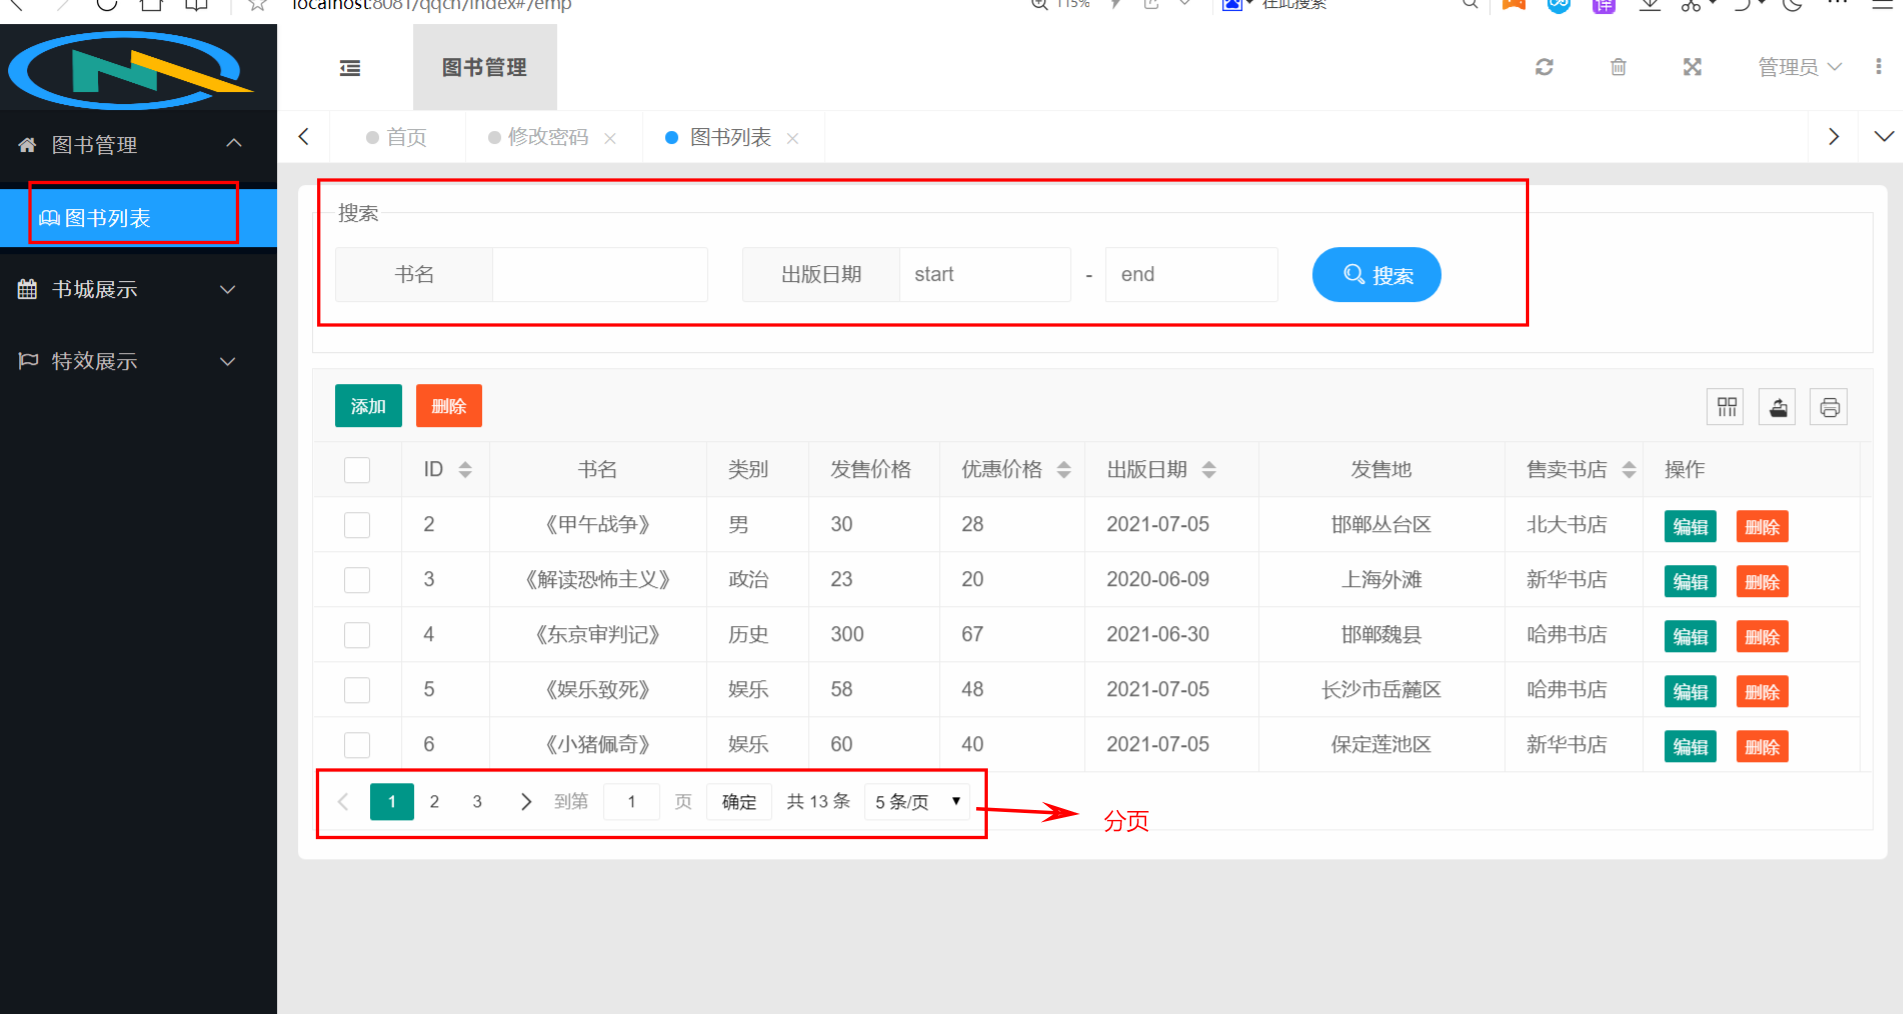
Task: Click the start date input field
Action: pyautogui.click(x=985, y=275)
